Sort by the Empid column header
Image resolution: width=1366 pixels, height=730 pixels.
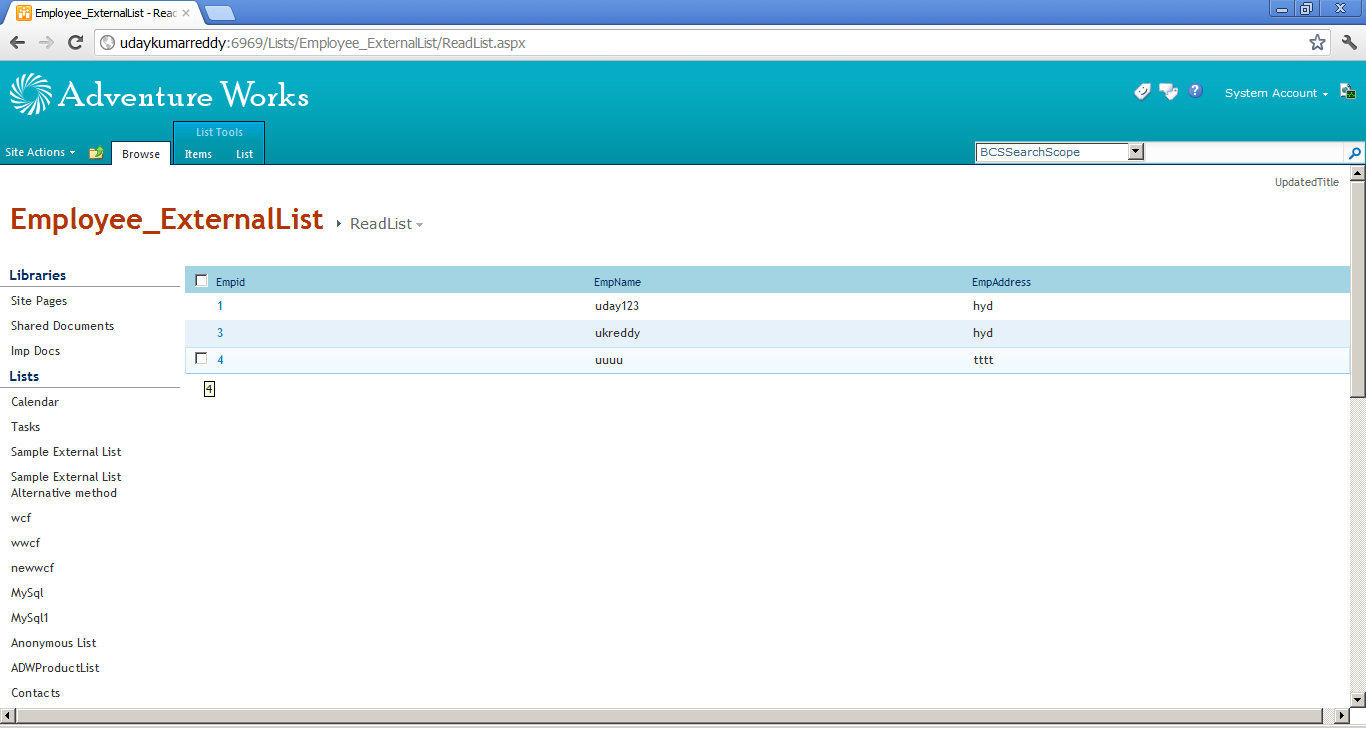point(230,282)
